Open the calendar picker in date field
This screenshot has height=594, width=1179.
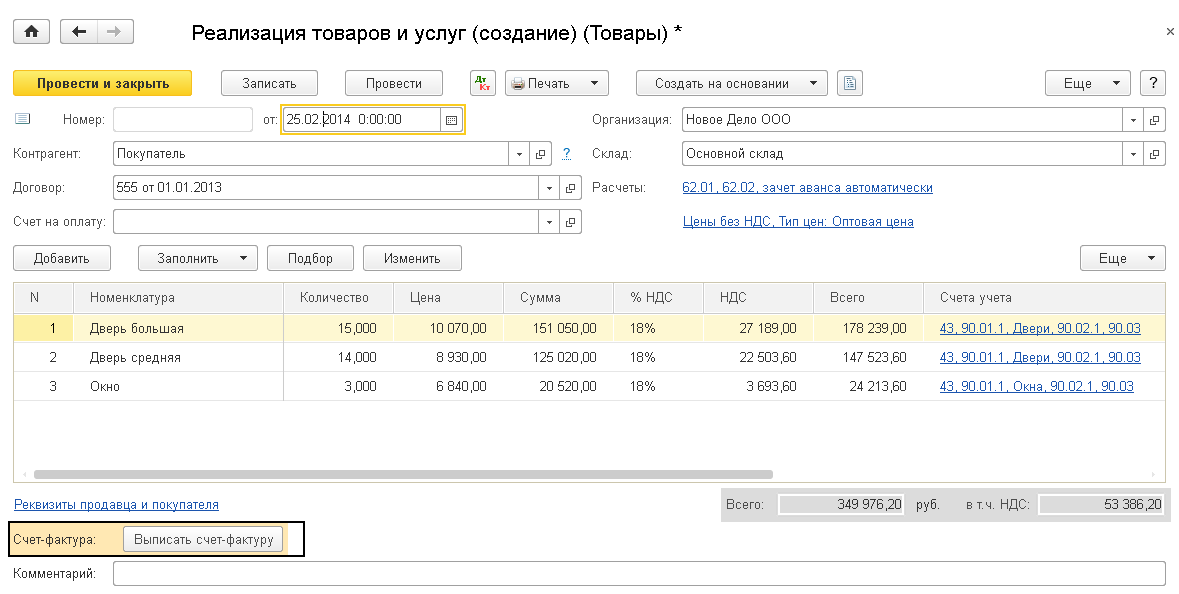coord(451,120)
